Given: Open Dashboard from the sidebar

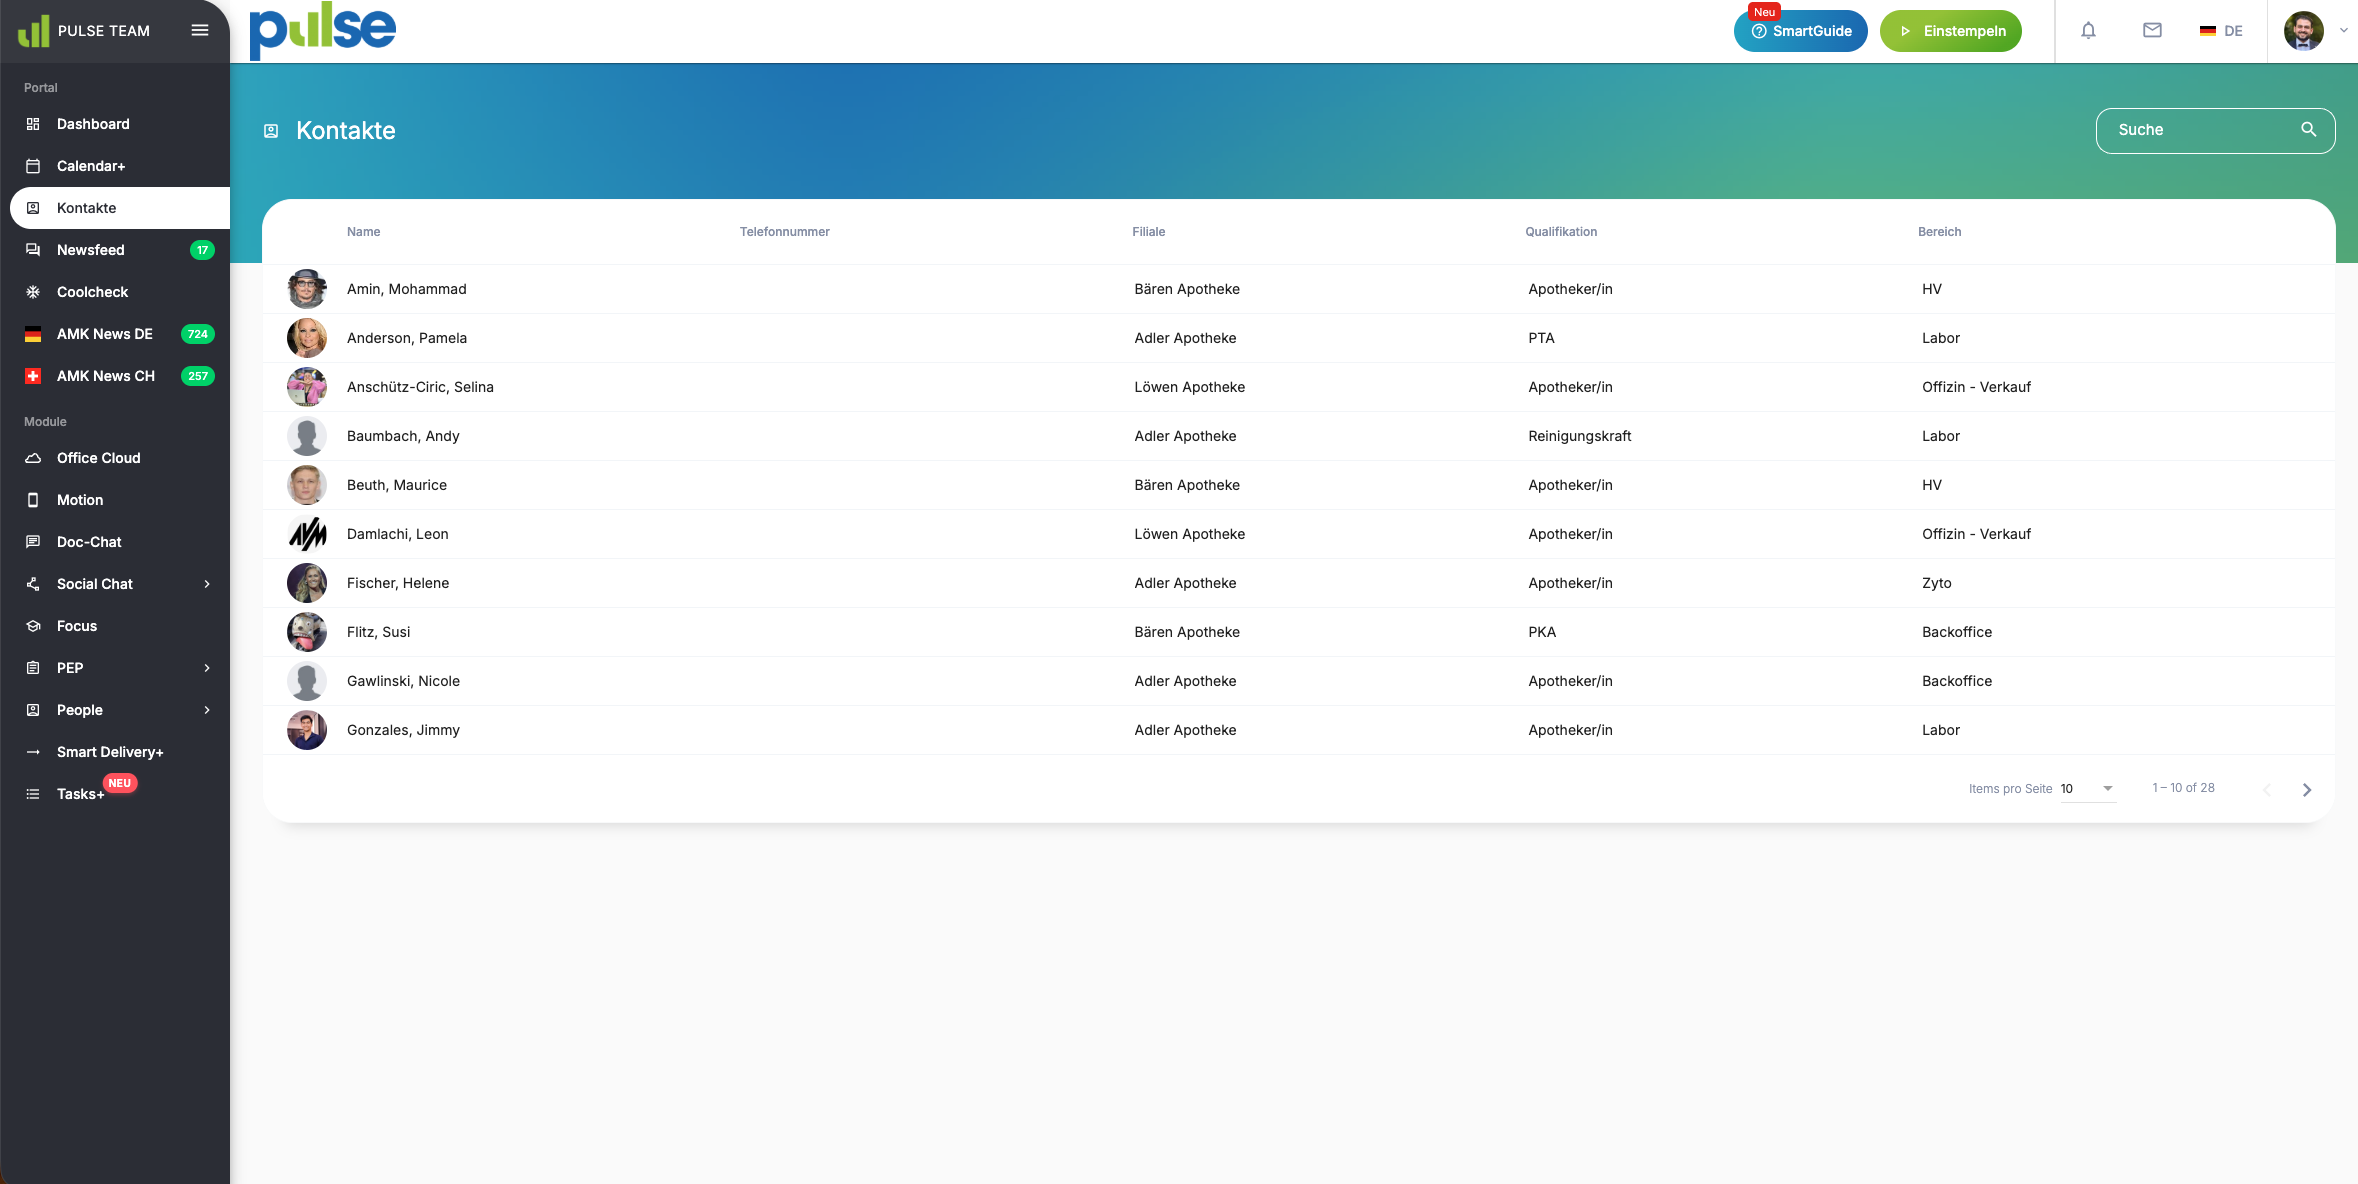Looking at the screenshot, I should 93,124.
